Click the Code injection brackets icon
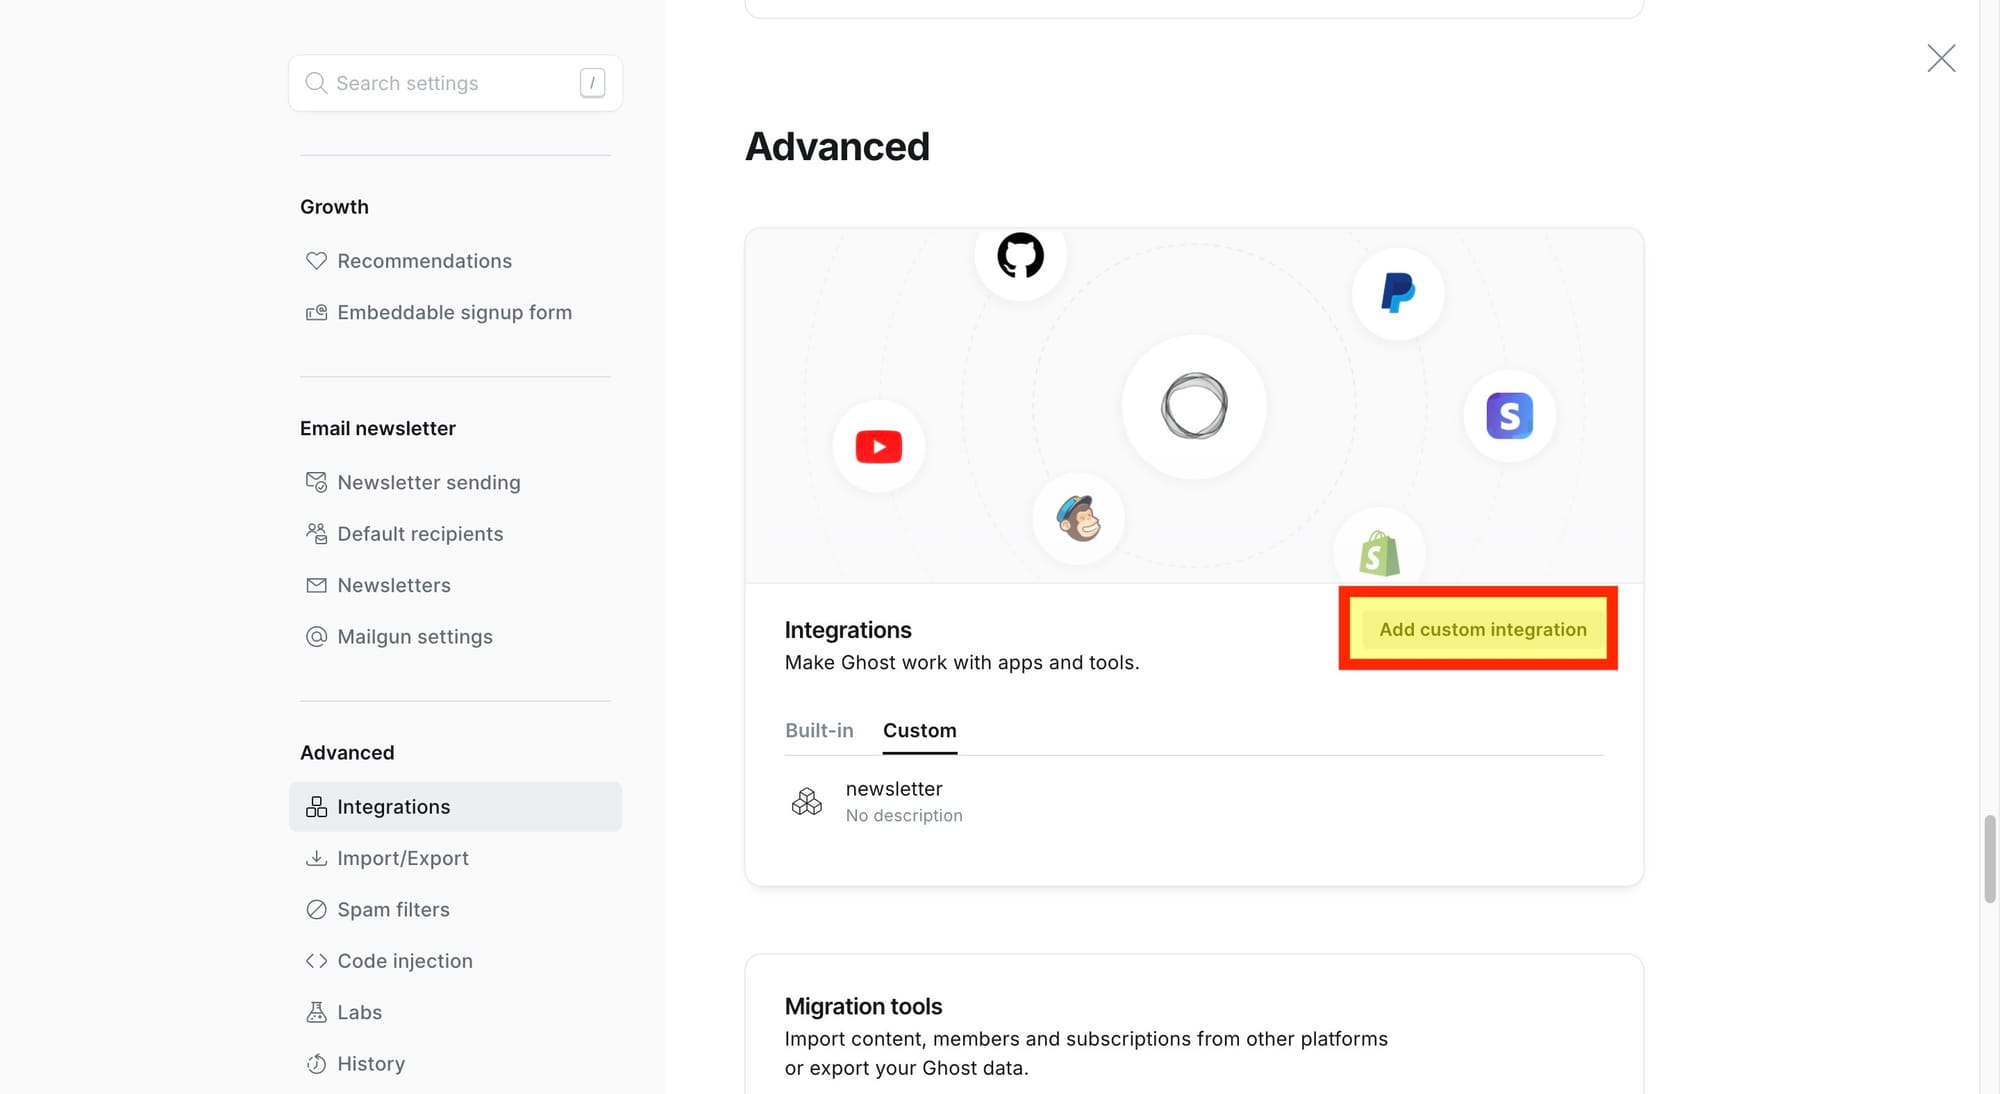The height and width of the screenshot is (1094, 2000). pos(316,961)
